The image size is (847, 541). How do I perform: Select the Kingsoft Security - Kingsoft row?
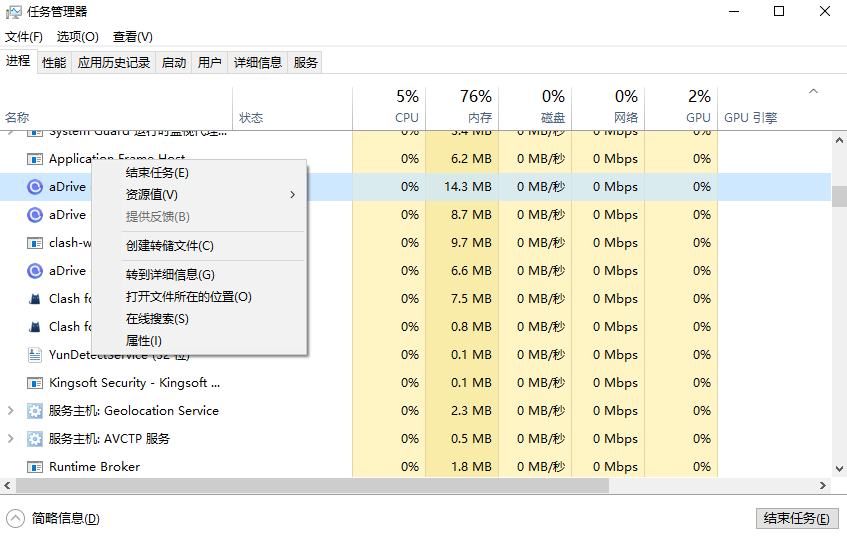pyautogui.click(x=415, y=383)
